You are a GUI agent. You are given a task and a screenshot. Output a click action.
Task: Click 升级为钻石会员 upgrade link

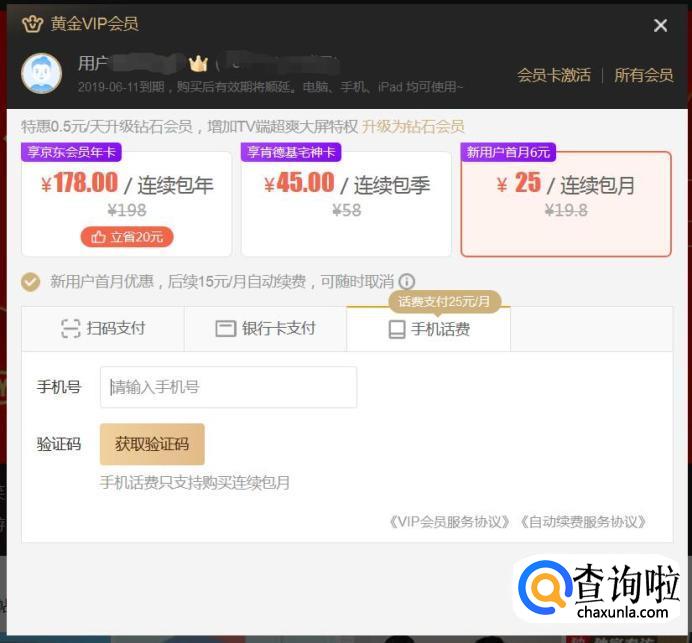(413, 127)
